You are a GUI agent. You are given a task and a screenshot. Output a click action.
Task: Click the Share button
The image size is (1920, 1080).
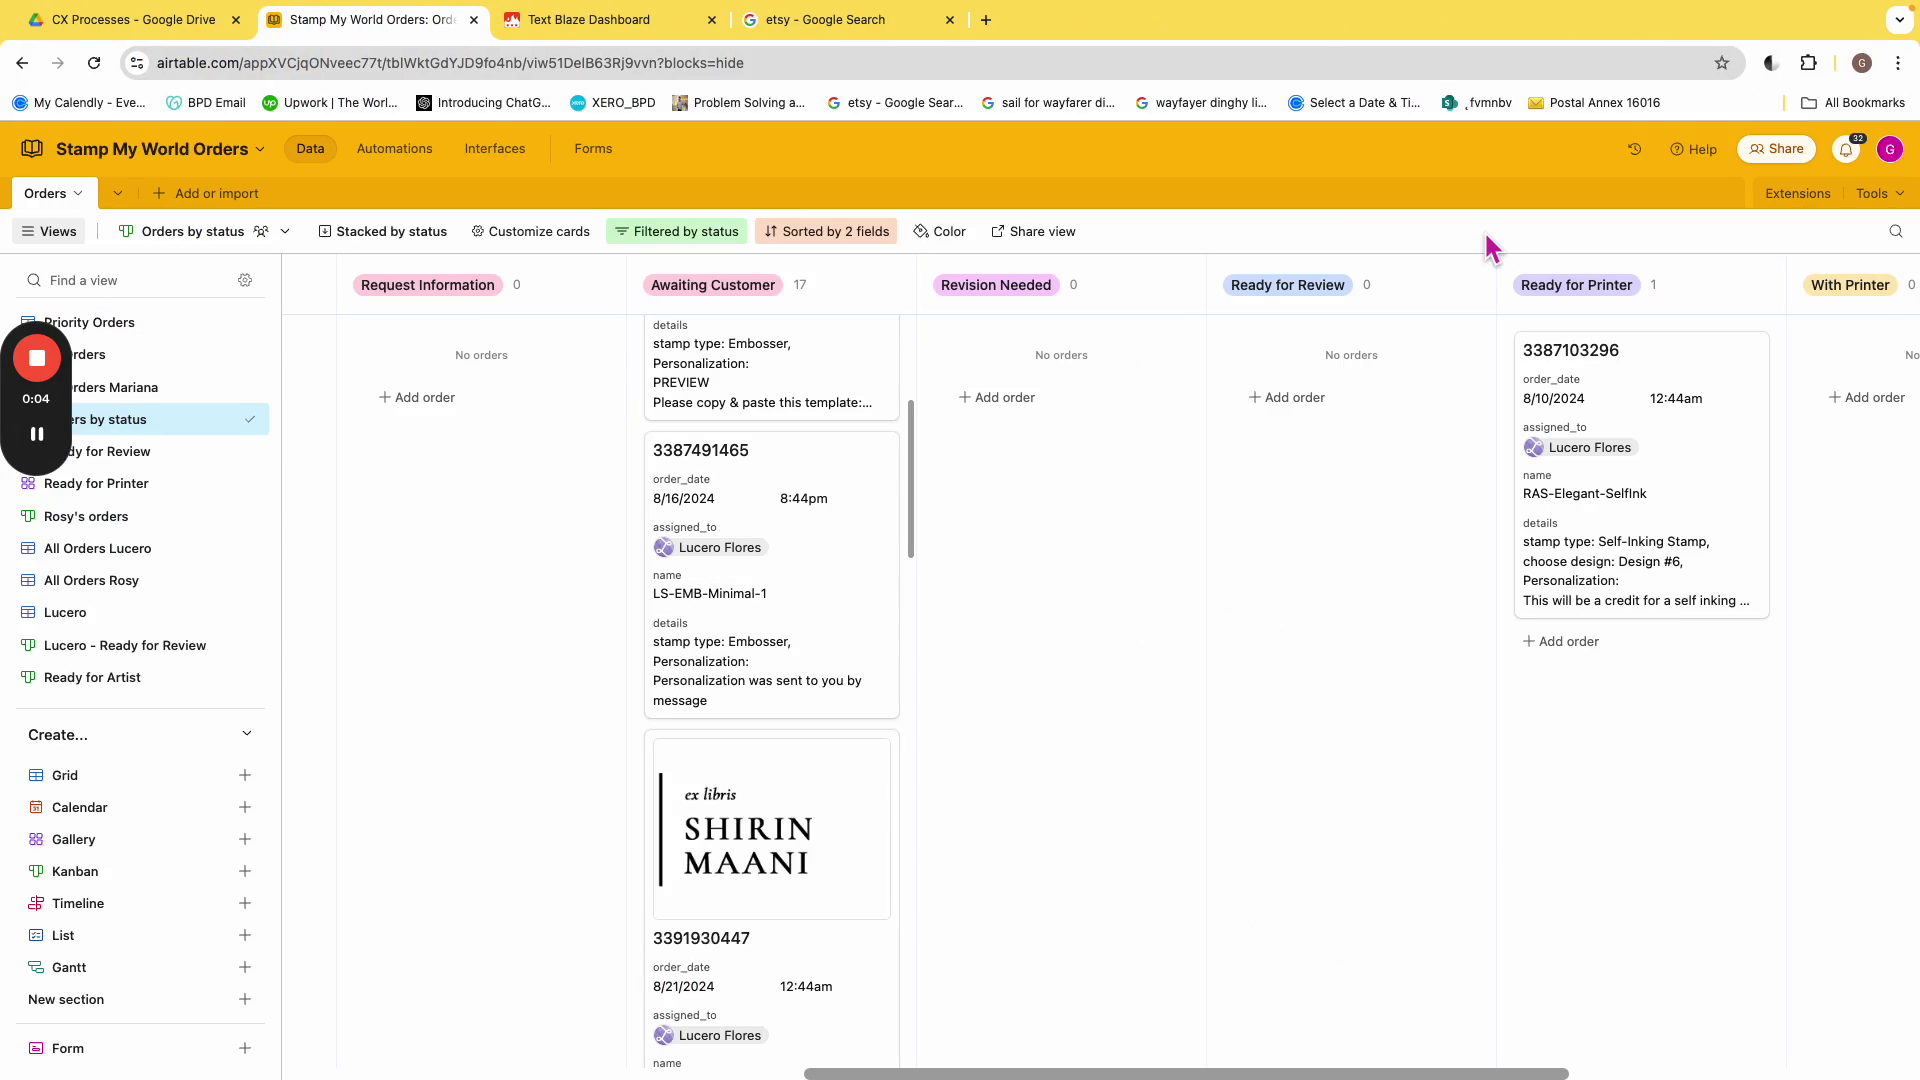(1776, 149)
